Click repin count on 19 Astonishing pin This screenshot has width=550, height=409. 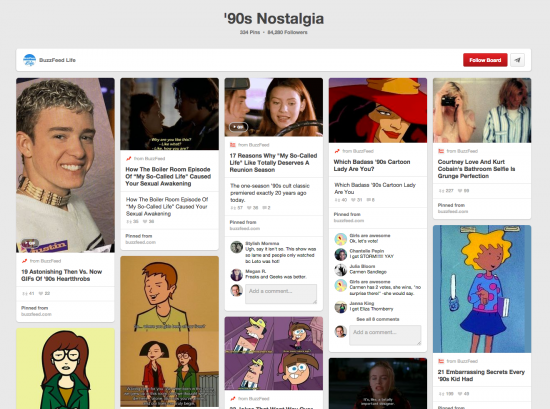[28, 293]
